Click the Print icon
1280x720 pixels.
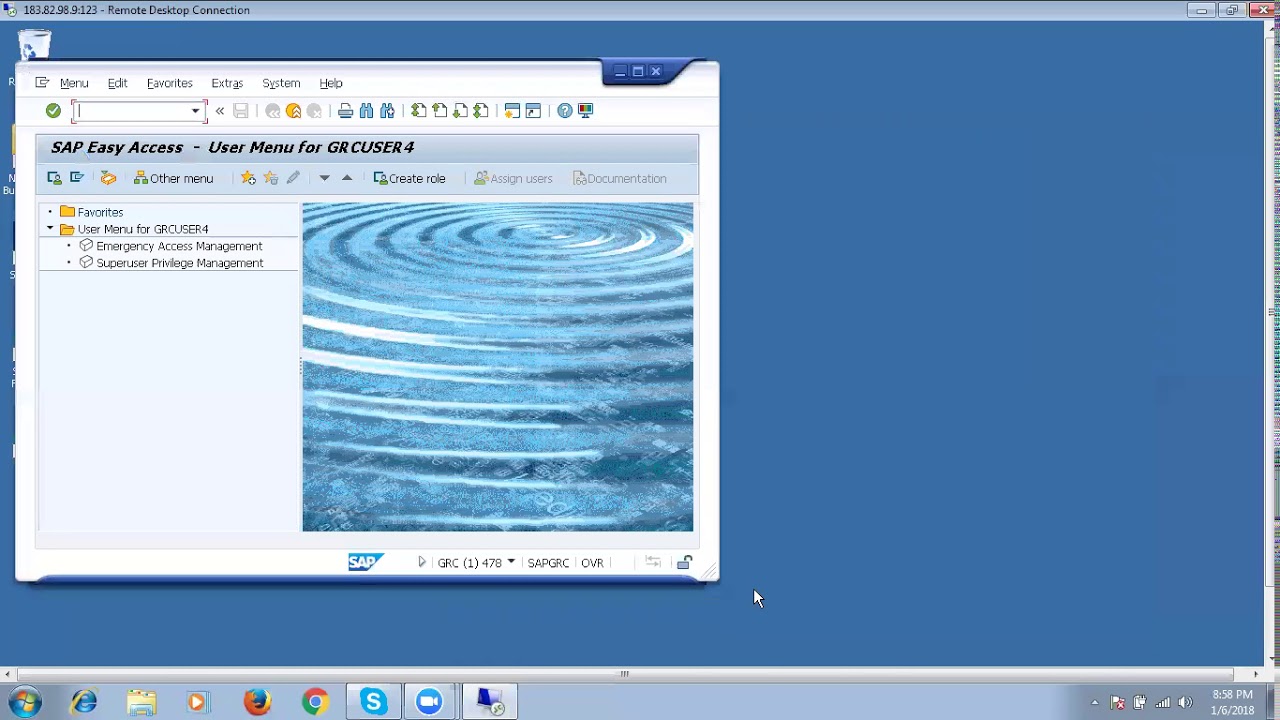click(345, 111)
